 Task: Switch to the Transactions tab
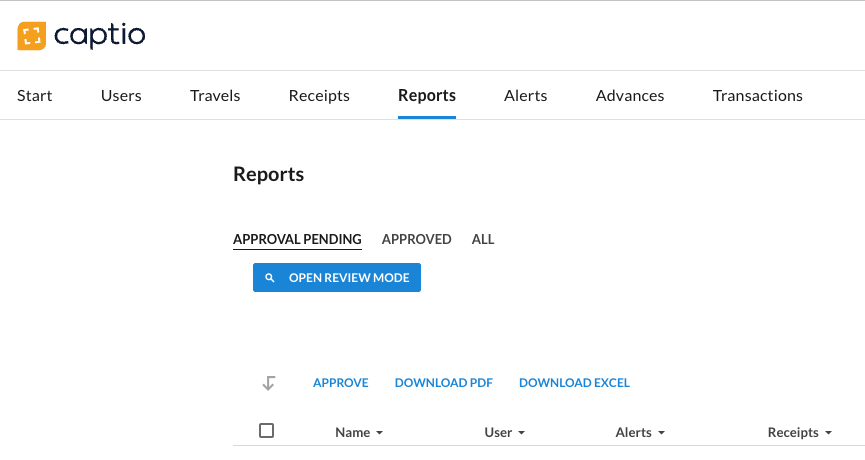pos(757,96)
